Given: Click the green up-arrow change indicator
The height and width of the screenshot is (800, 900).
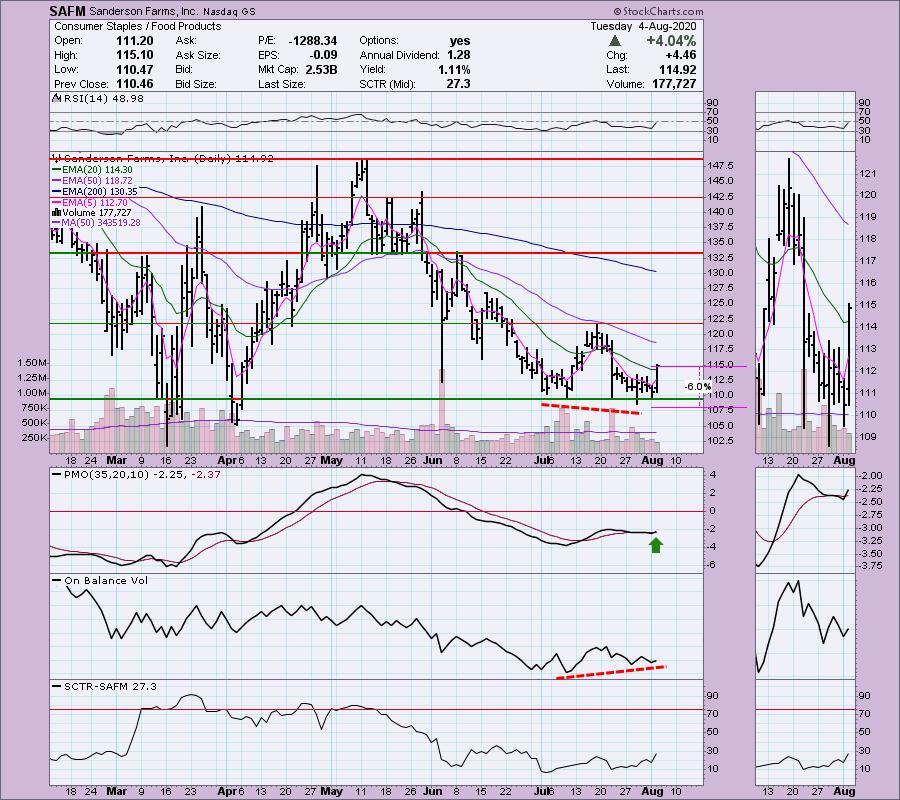Looking at the screenshot, I should [x=615, y=41].
